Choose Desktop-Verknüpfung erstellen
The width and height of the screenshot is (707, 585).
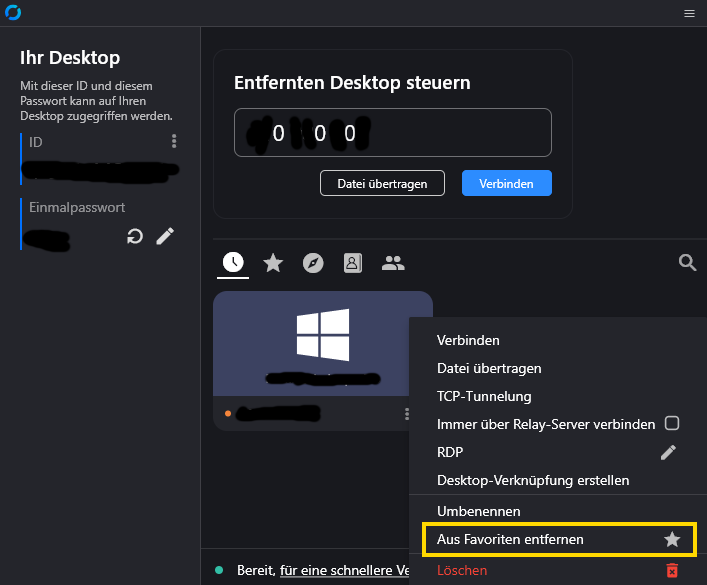coord(533,480)
